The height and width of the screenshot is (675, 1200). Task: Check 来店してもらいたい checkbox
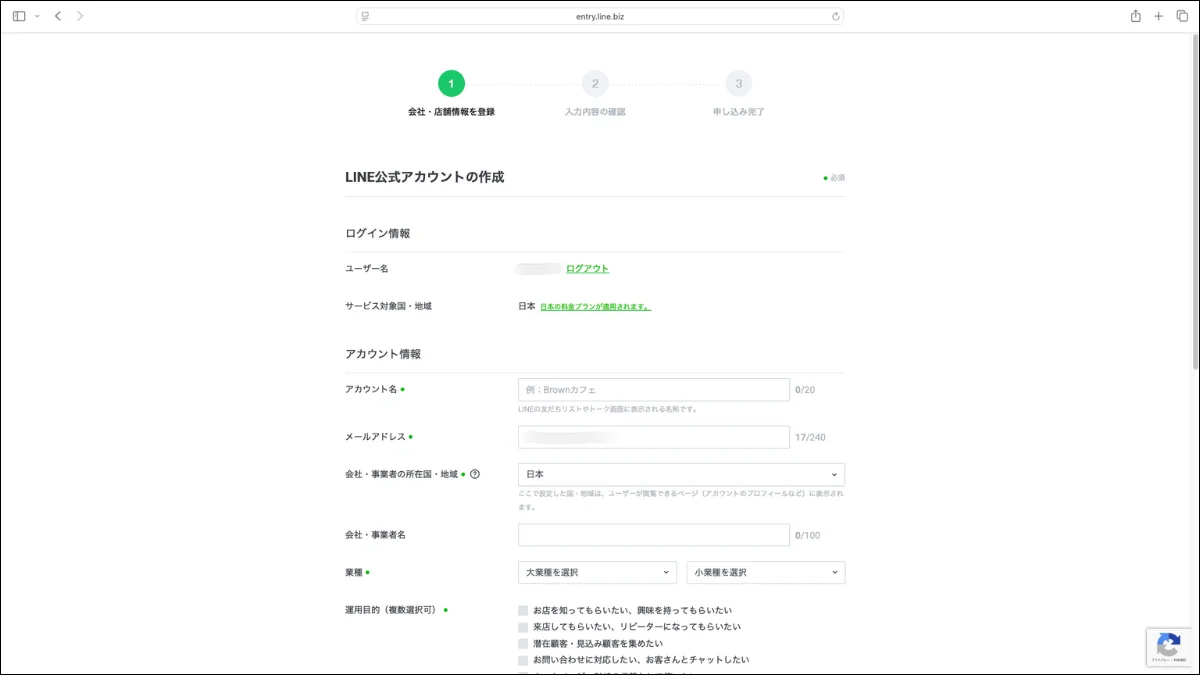click(523, 627)
